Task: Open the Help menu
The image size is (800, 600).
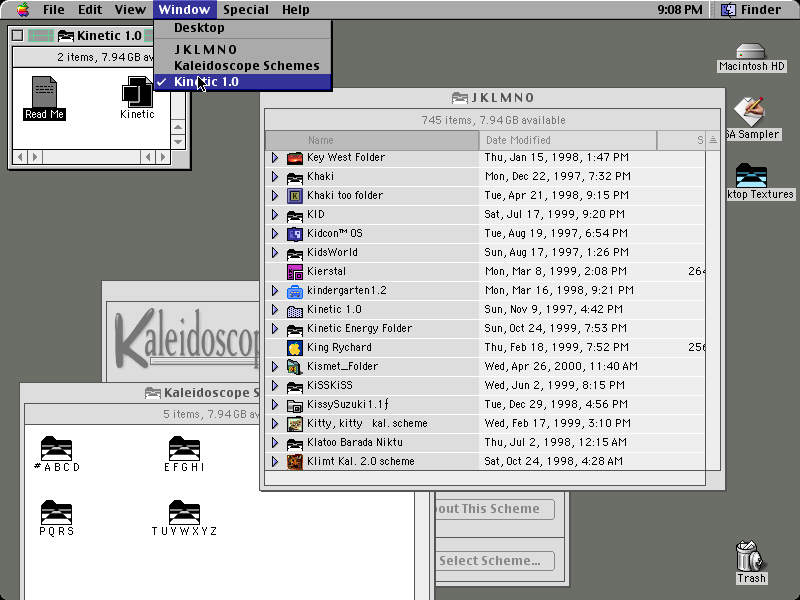Action: (x=295, y=10)
